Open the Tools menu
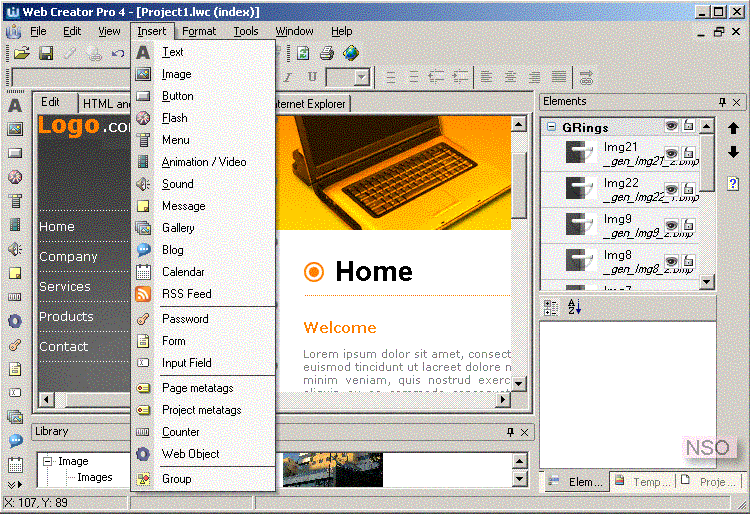The width and height of the screenshot is (750, 514). [246, 32]
